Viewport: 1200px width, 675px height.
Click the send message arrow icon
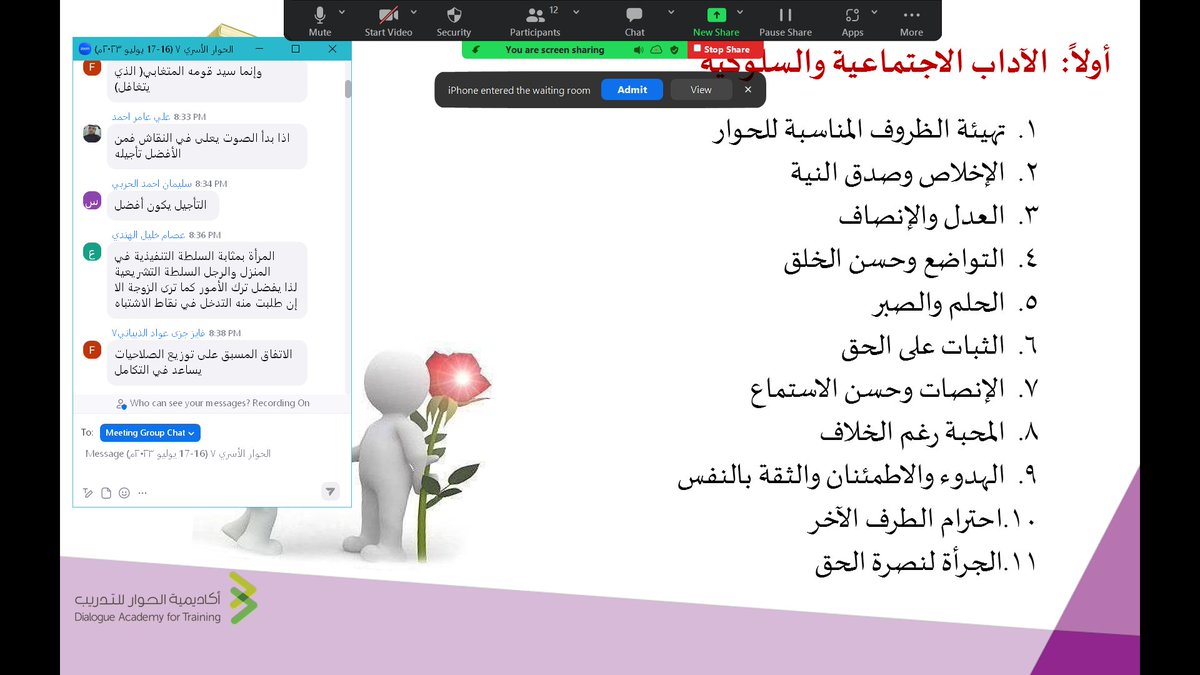pyautogui.click(x=330, y=491)
